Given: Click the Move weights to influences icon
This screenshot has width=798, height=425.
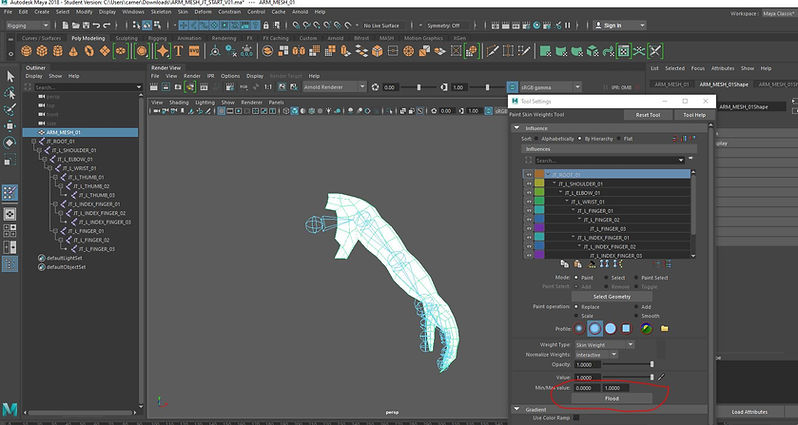Looking at the screenshot, I should (x=604, y=264).
